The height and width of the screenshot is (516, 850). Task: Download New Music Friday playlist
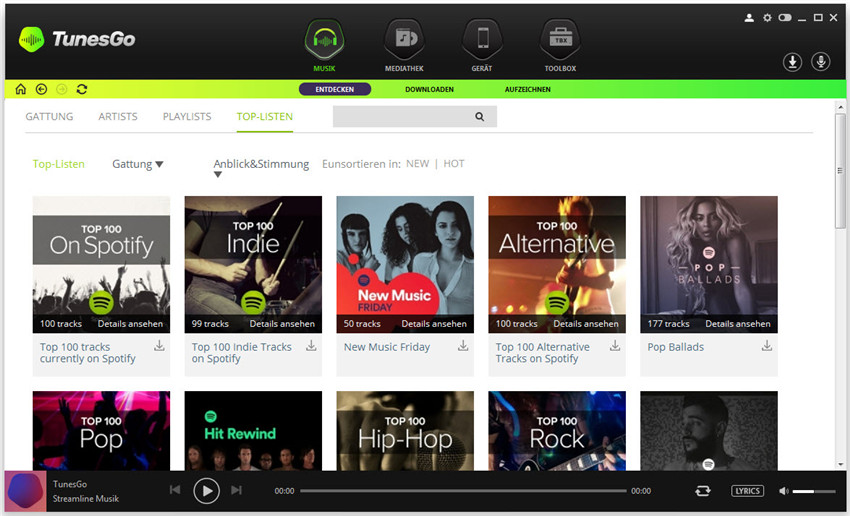[463, 346]
